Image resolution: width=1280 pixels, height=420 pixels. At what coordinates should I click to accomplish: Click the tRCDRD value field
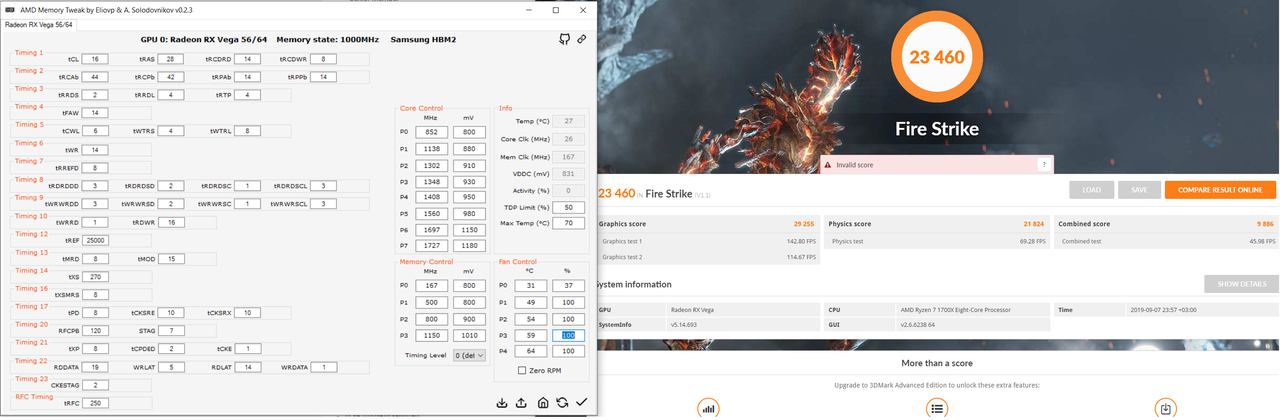(x=247, y=59)
